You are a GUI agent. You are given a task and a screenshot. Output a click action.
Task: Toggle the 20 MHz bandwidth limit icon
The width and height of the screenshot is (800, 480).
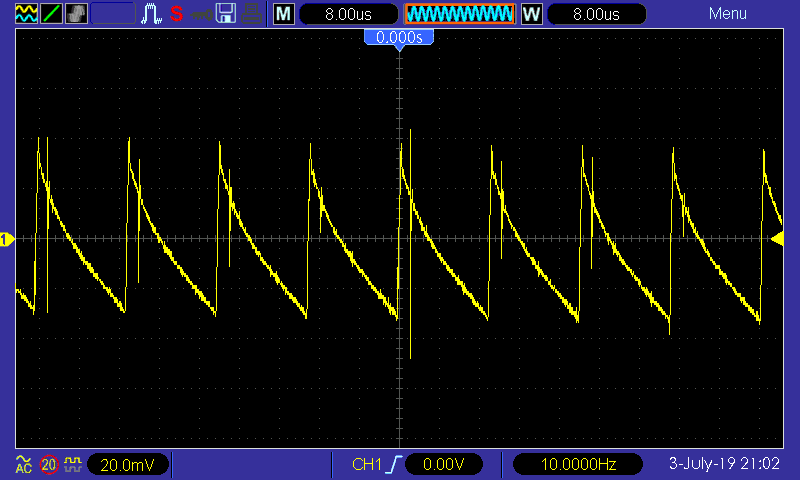coord(49,464)
